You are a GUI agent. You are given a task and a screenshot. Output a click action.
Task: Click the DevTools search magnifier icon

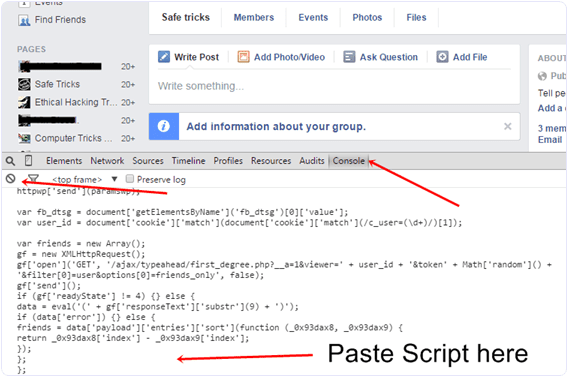click(11, 161)
